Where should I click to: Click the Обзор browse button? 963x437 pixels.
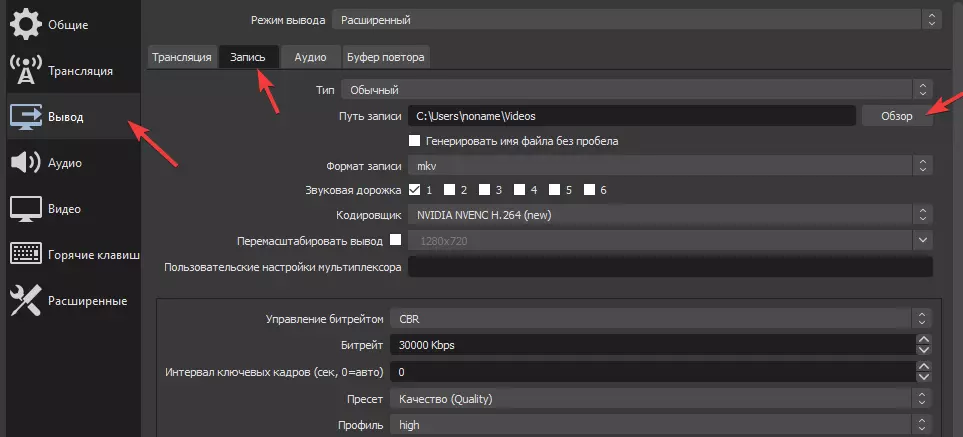897,115
